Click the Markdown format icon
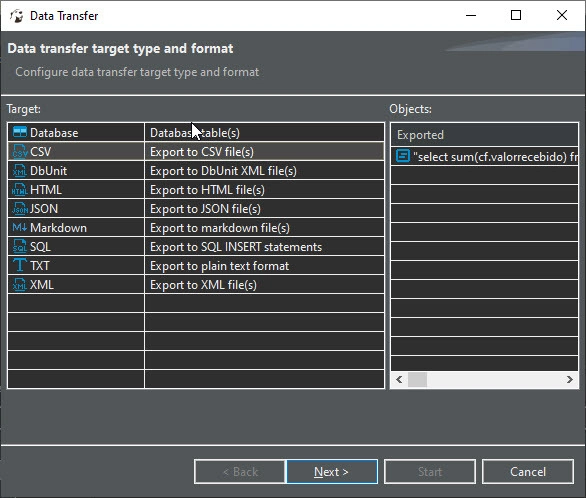Viewport: 586px width, 498px height. click(x=19, y=227)
